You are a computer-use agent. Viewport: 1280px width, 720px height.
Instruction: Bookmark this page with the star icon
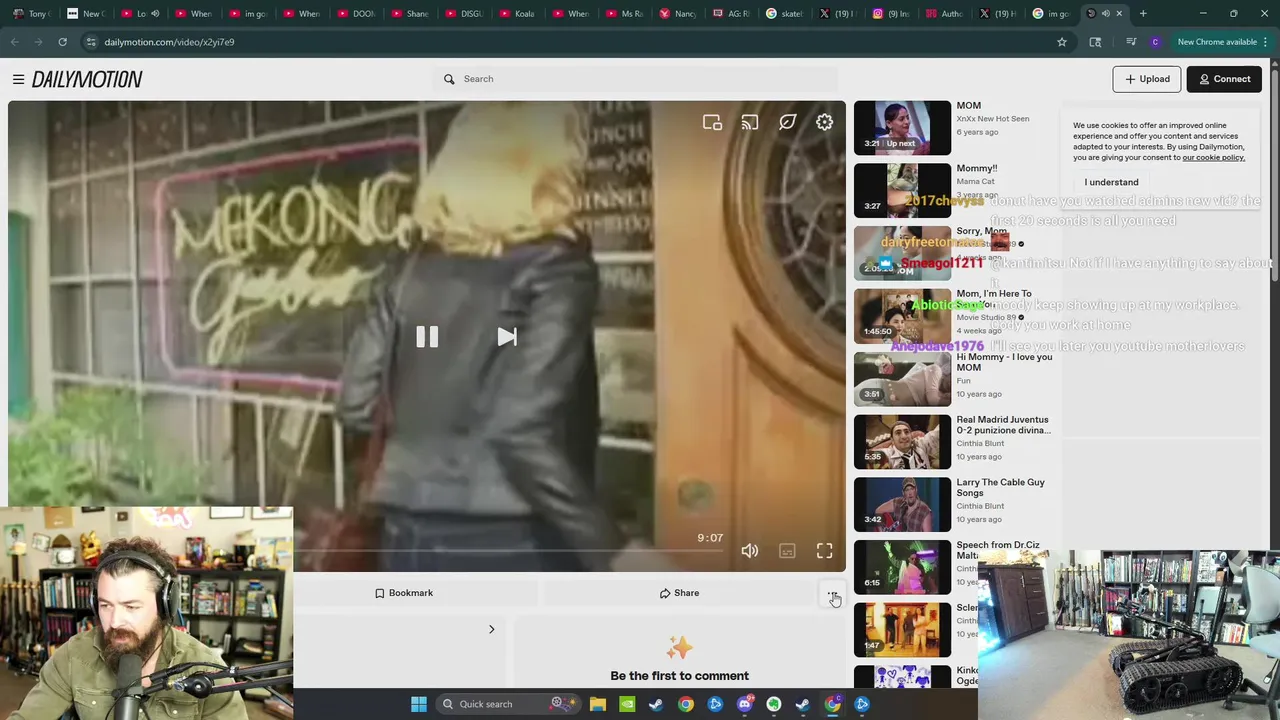click(1062, 42)
